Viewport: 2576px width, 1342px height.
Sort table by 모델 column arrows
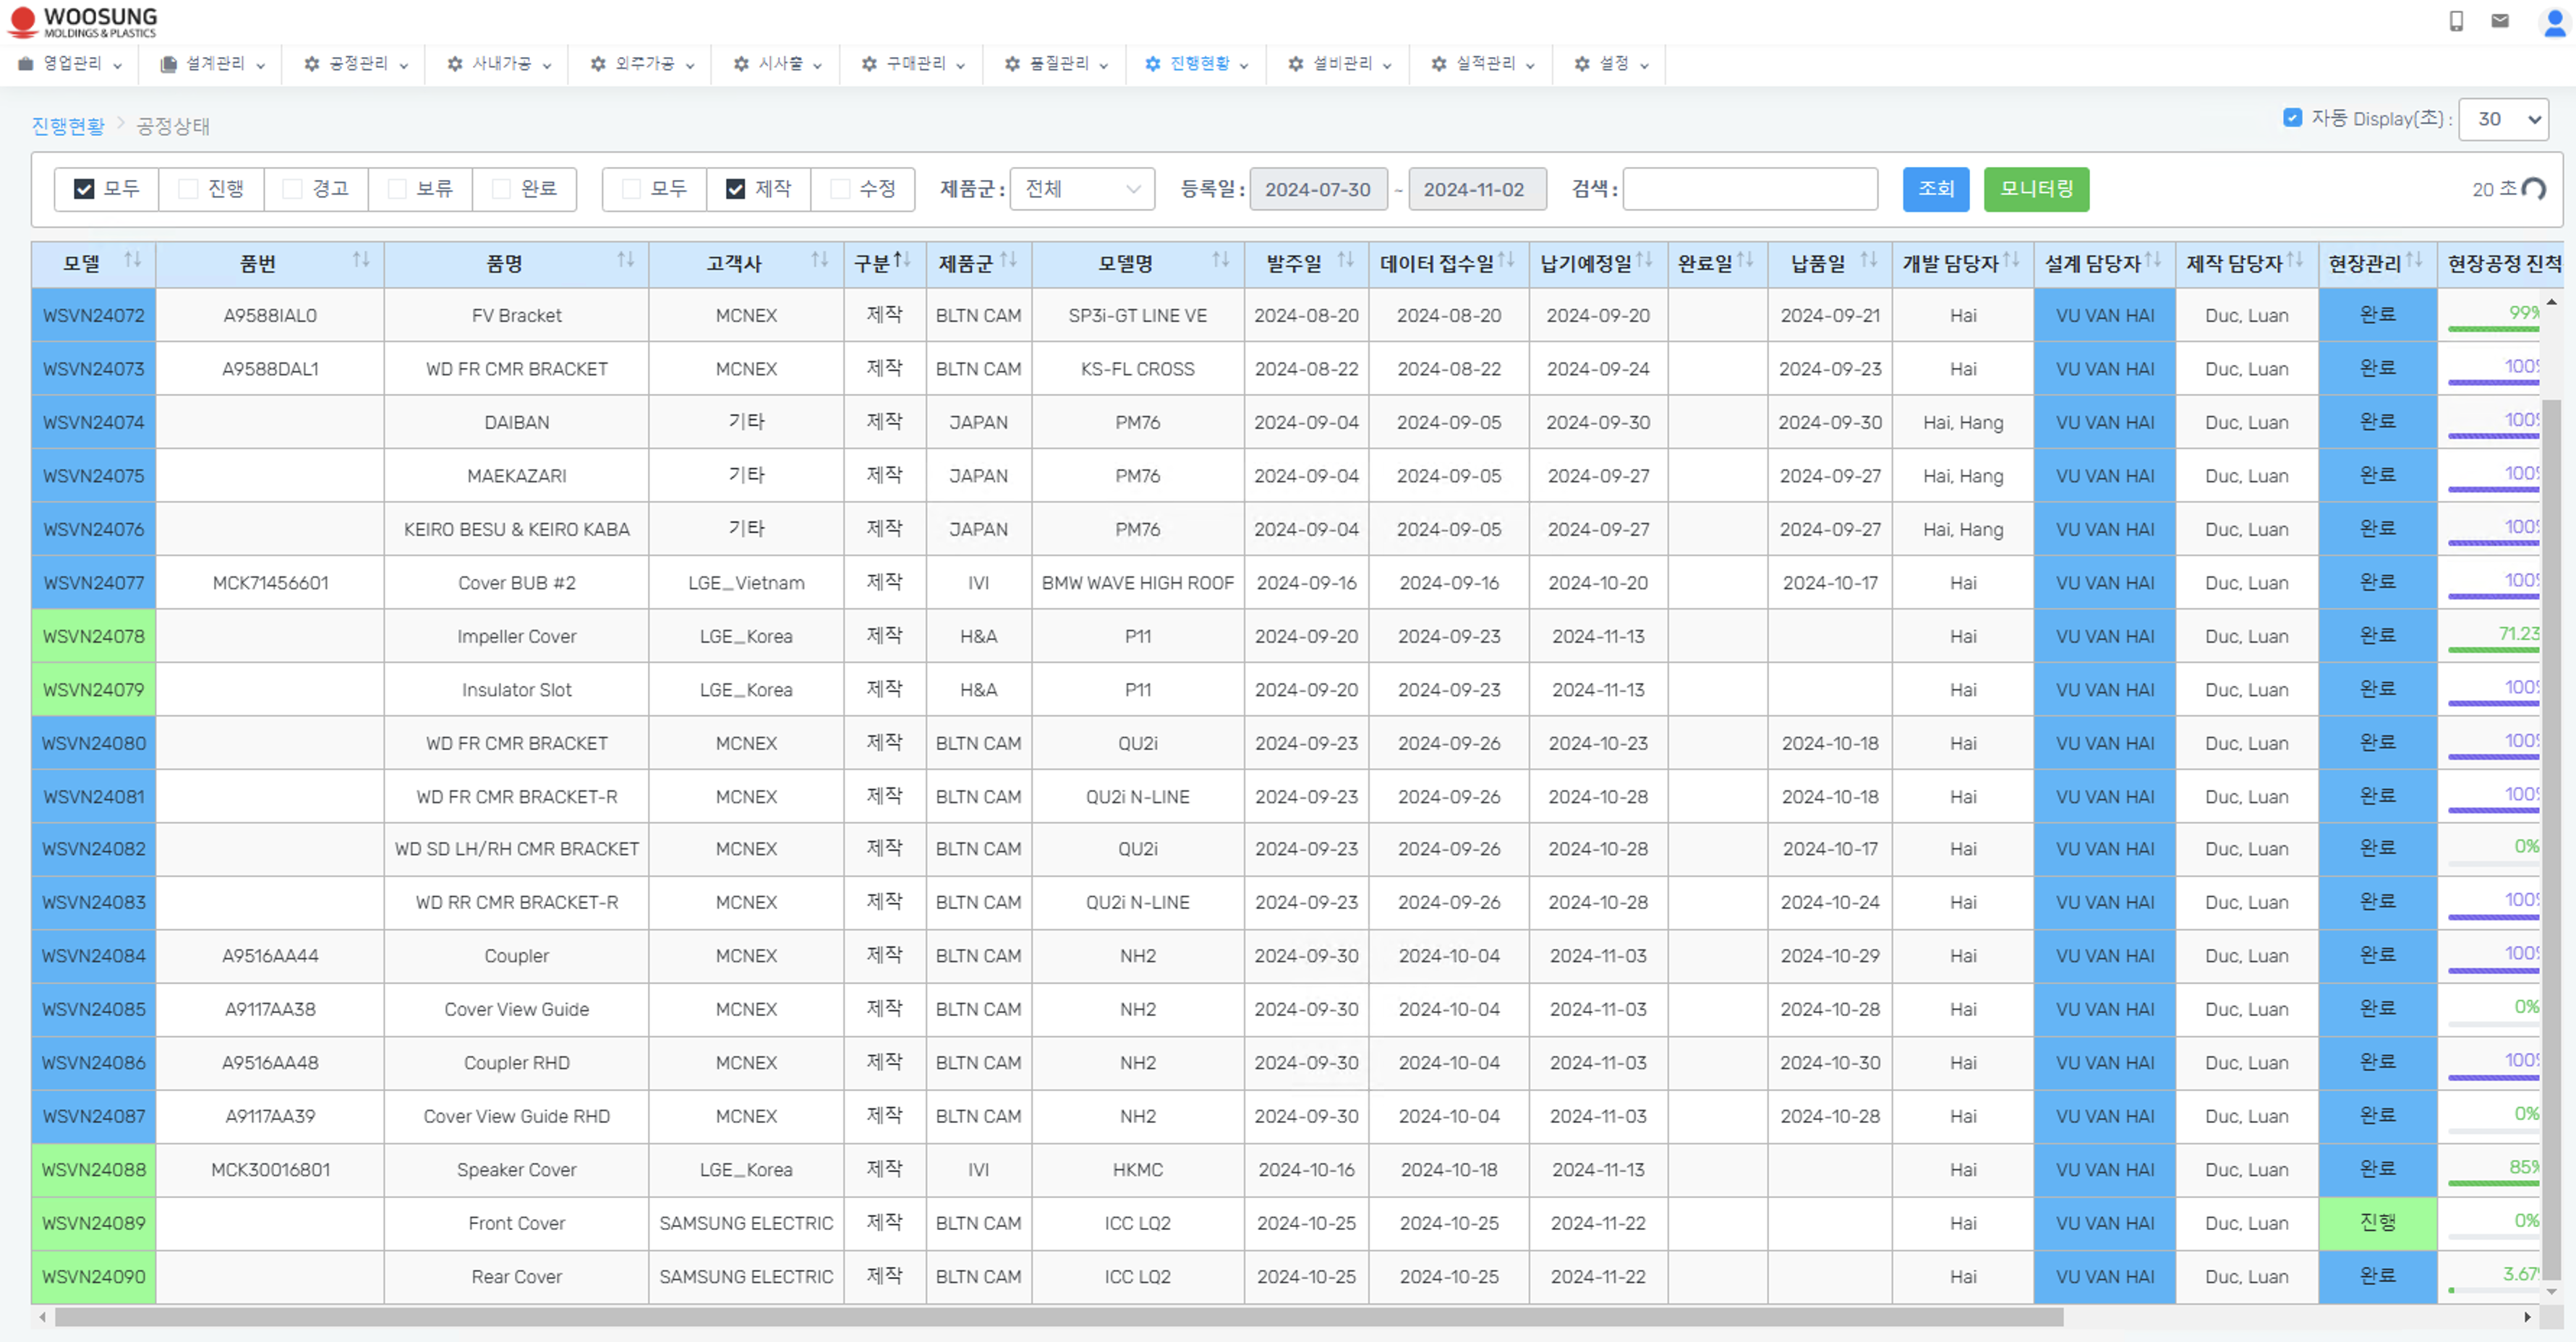tap(132, 261)
